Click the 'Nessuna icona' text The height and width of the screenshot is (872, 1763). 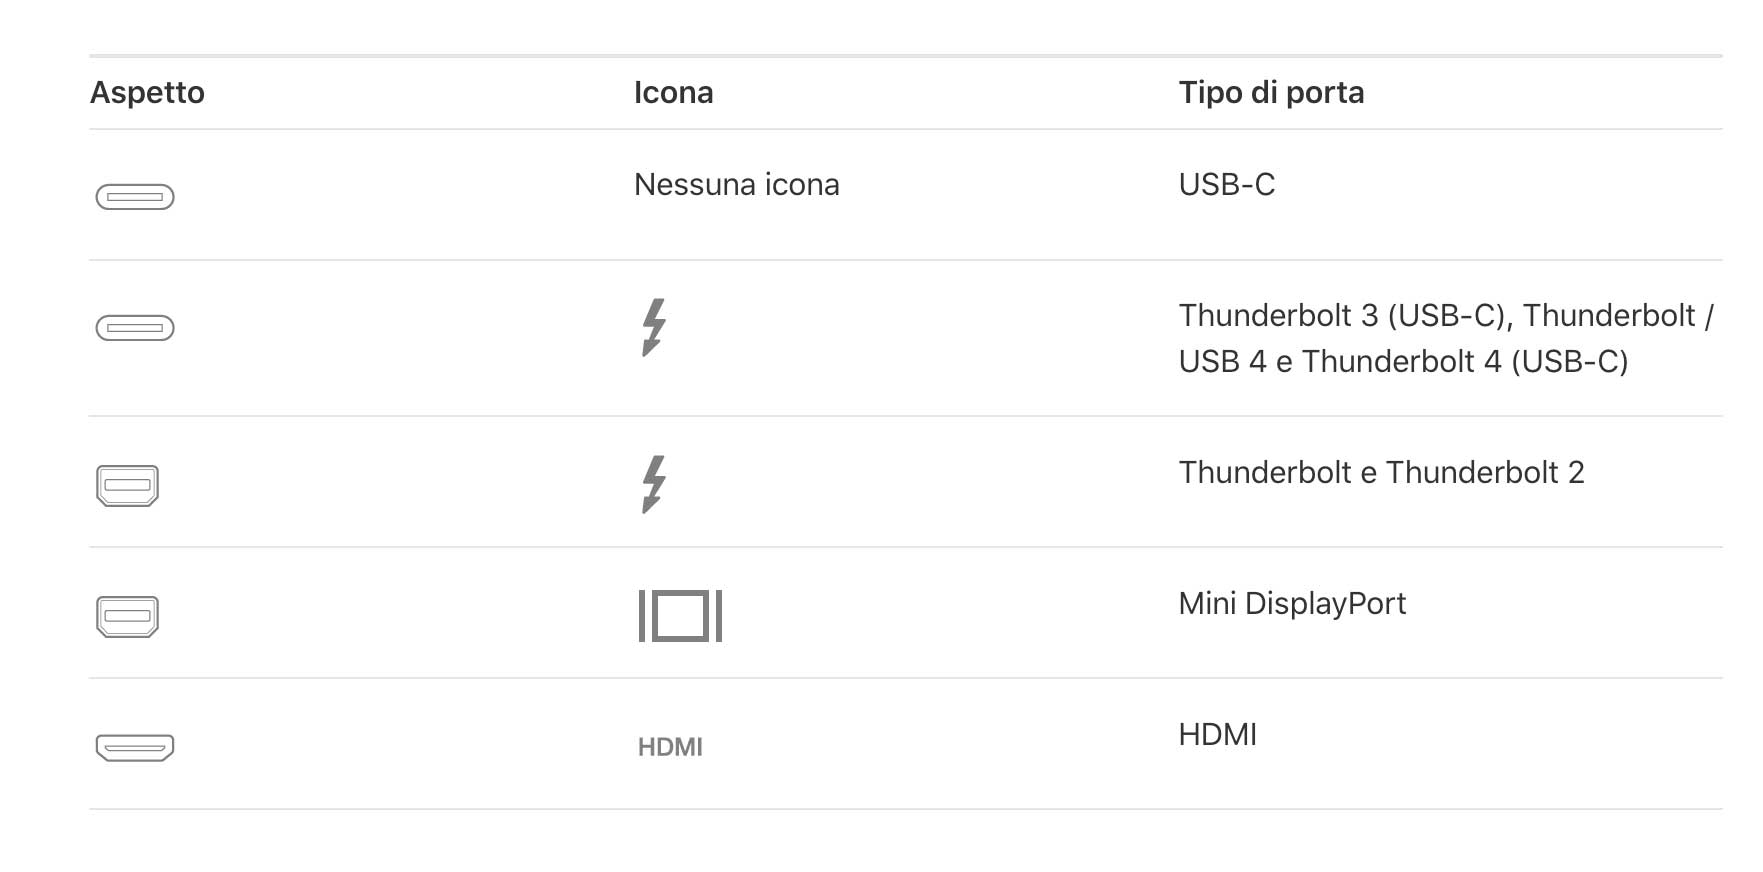click(x=736, y=184)
